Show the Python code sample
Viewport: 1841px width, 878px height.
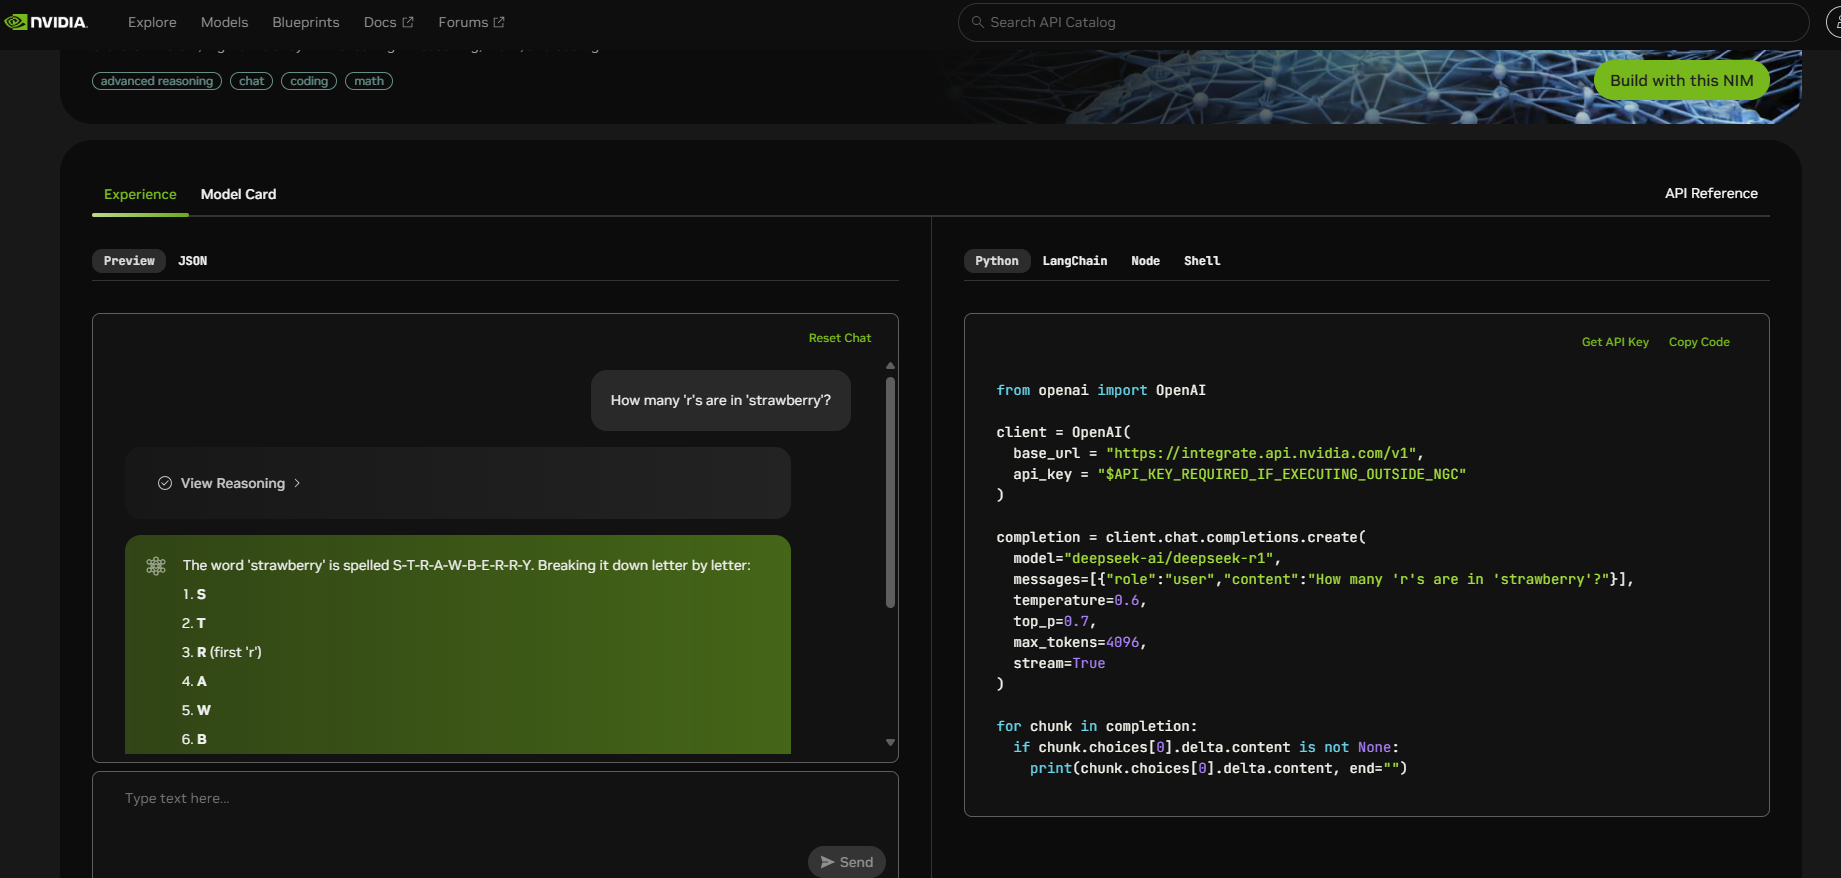997,261
